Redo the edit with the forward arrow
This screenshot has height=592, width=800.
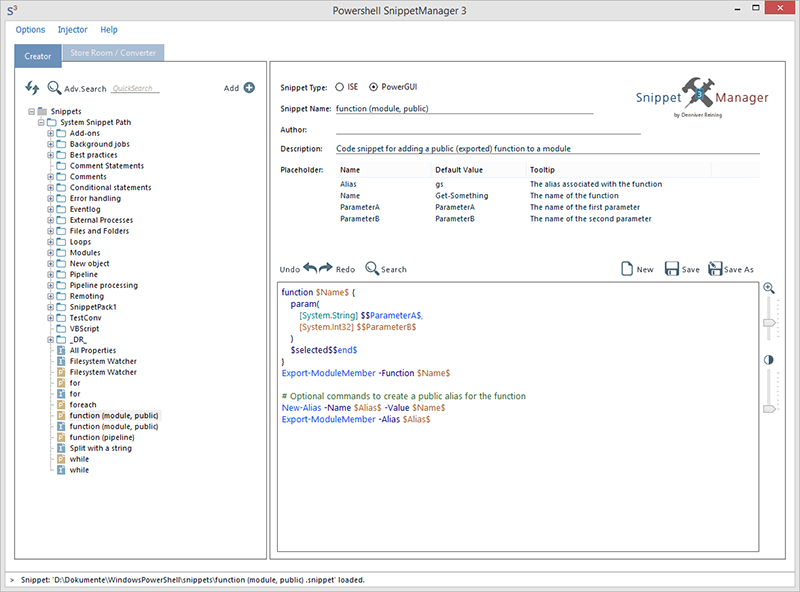326,268
